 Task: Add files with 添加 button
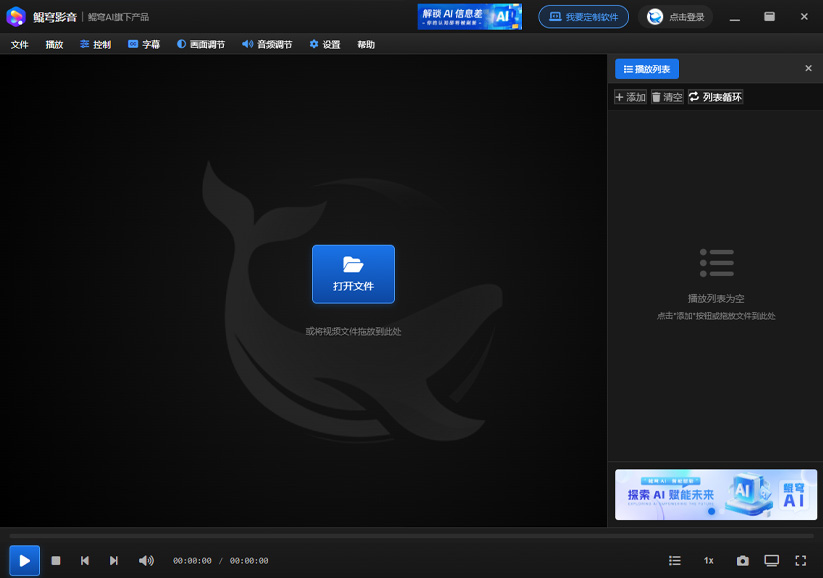(630, 97)
